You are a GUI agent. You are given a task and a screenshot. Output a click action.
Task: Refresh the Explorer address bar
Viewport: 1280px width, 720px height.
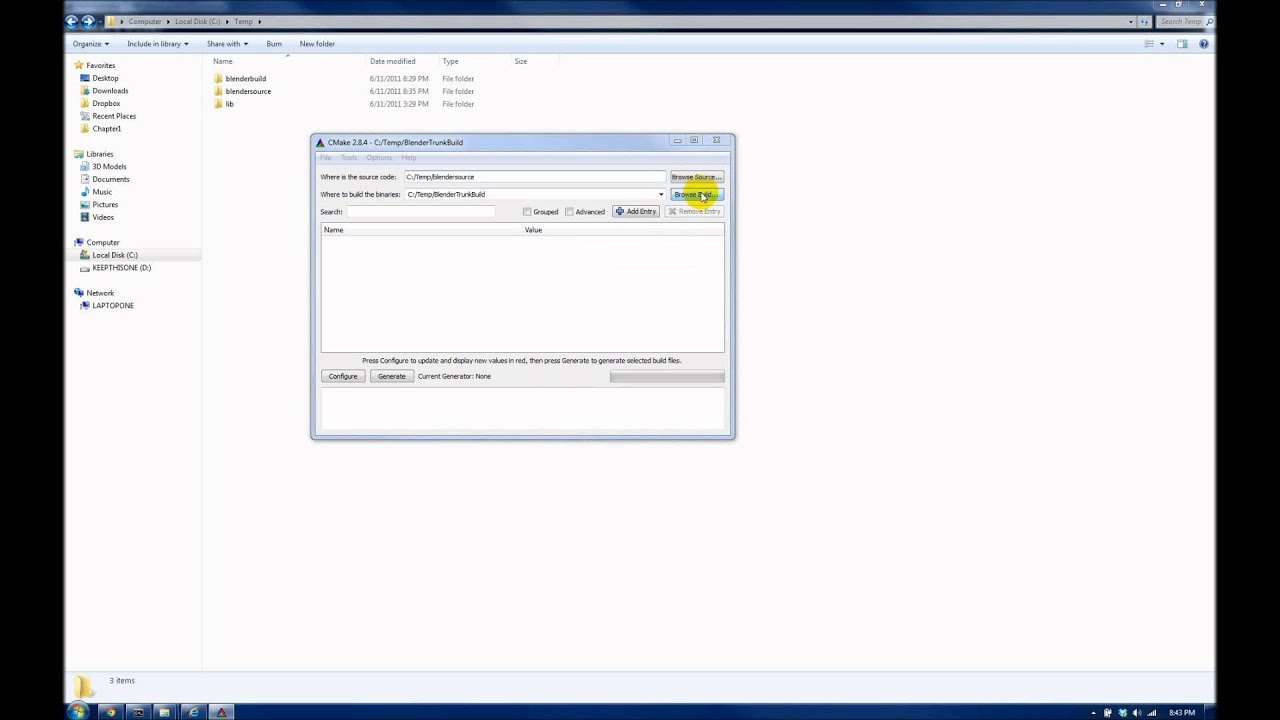pos(1144,21)
